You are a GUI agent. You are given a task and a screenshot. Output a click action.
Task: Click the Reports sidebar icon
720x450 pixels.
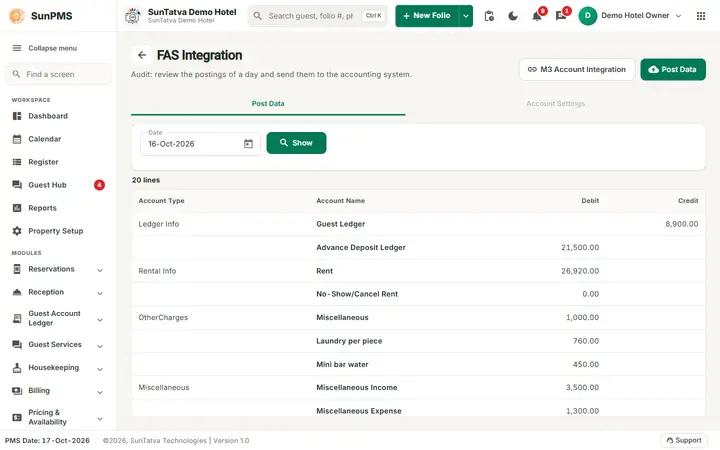click(x=17, y=208)
